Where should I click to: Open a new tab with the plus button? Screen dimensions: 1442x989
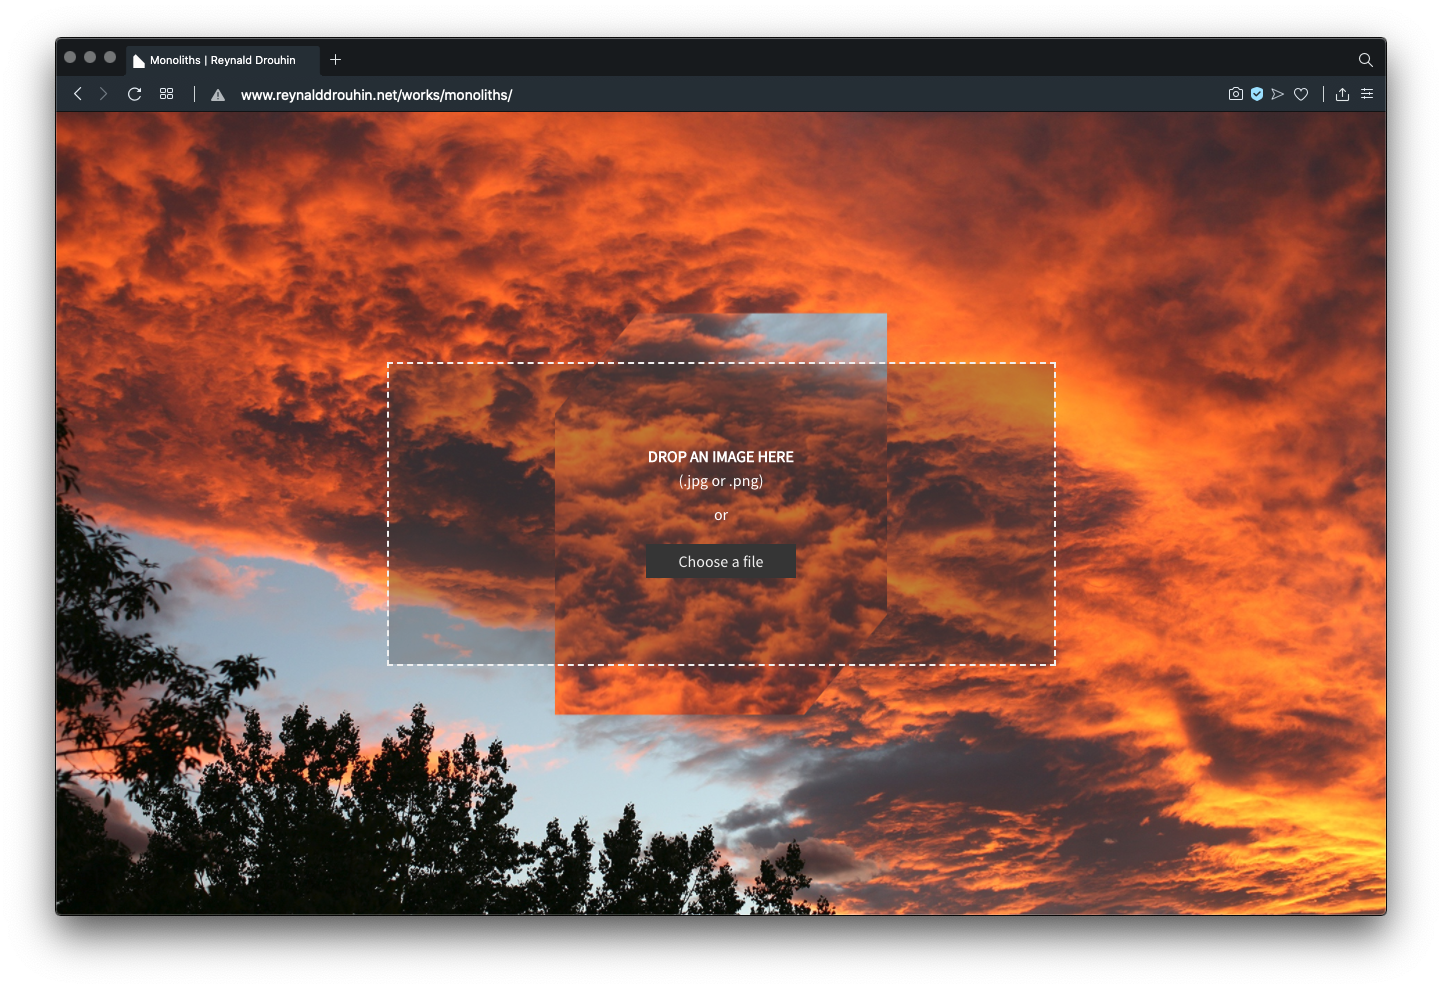[336, 60]
